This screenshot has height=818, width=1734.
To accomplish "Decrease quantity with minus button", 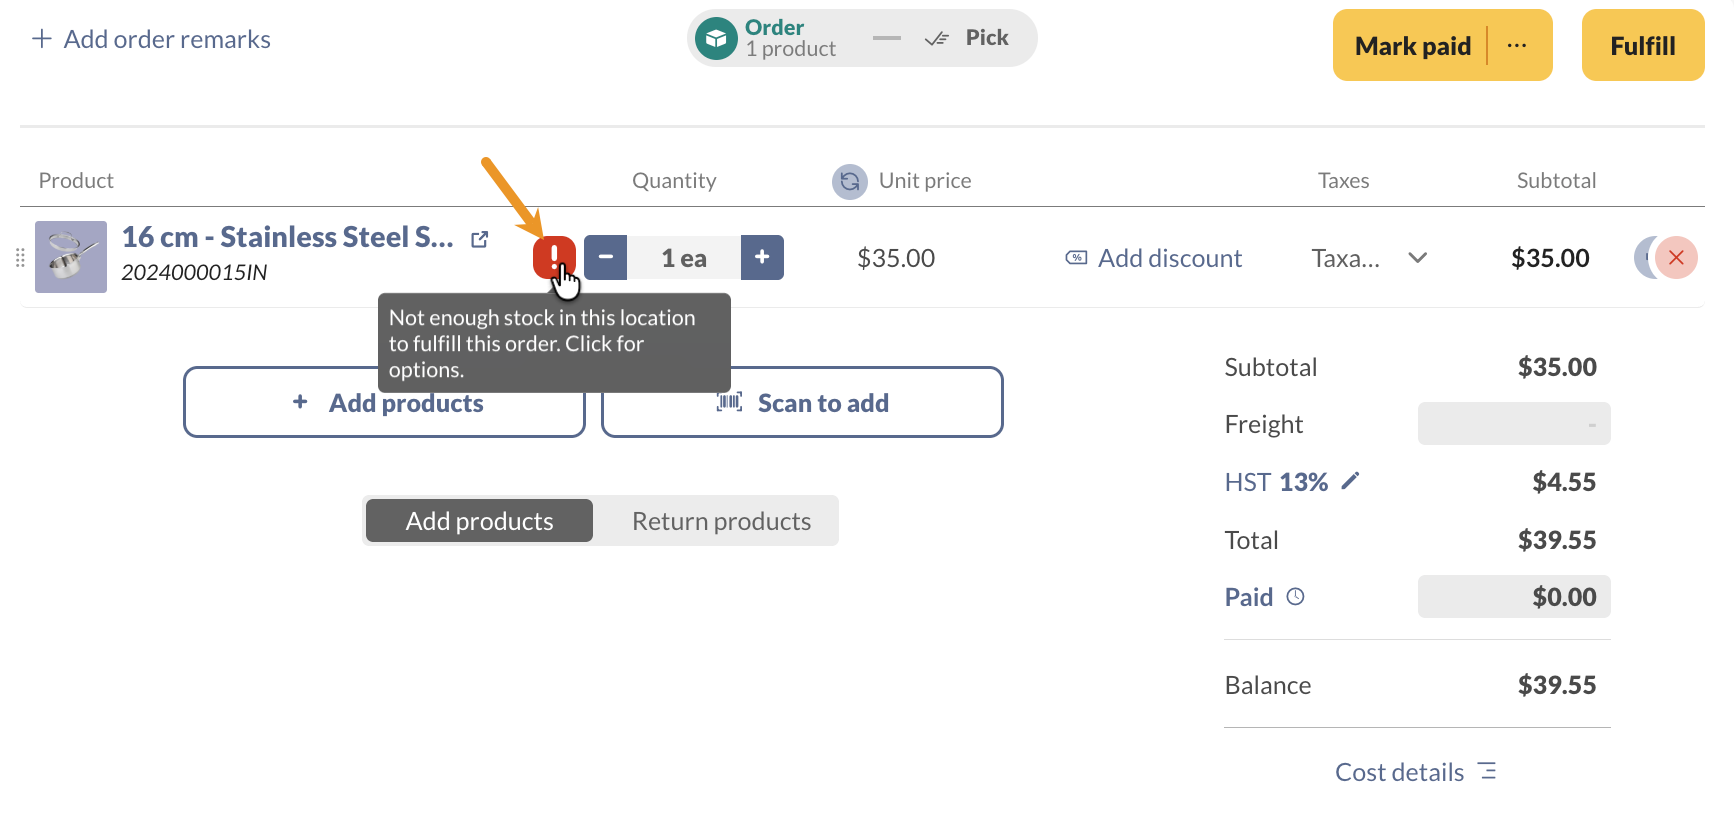I will [605, 258].
